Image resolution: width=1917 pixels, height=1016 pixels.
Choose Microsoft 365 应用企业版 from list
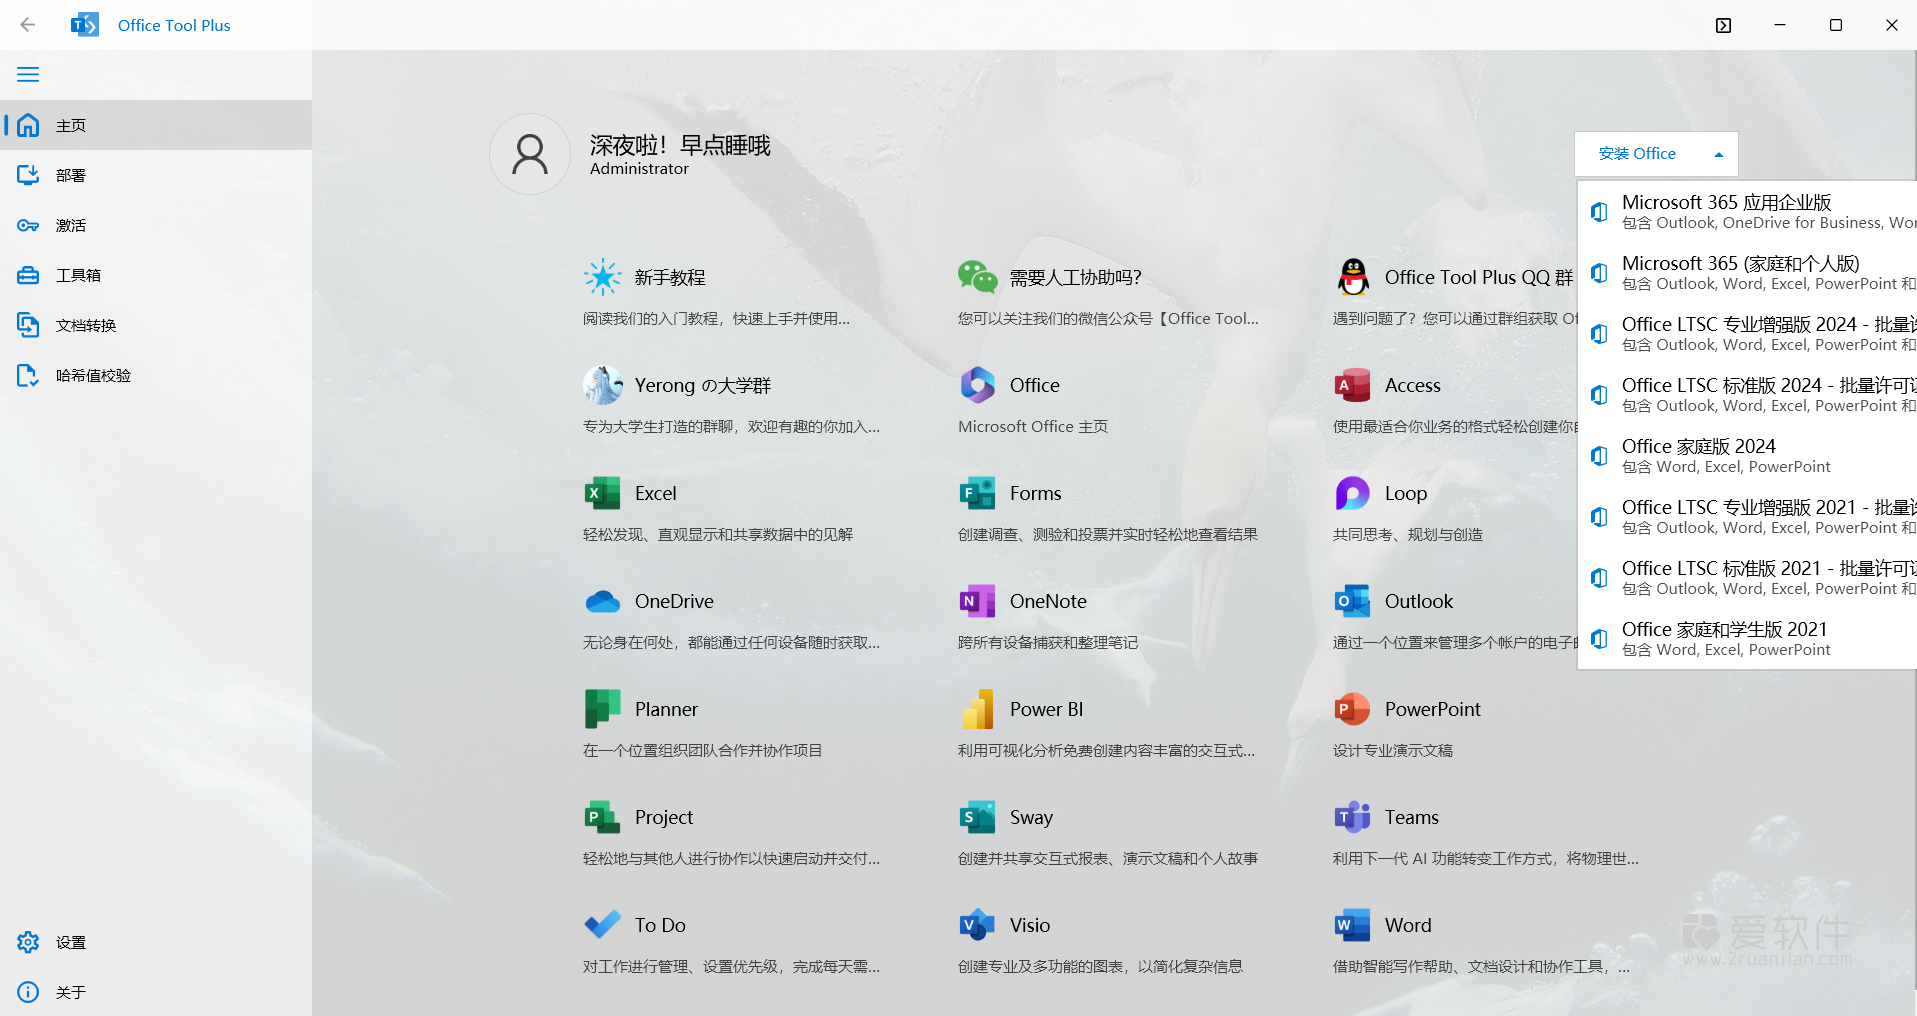[1747, 211]
